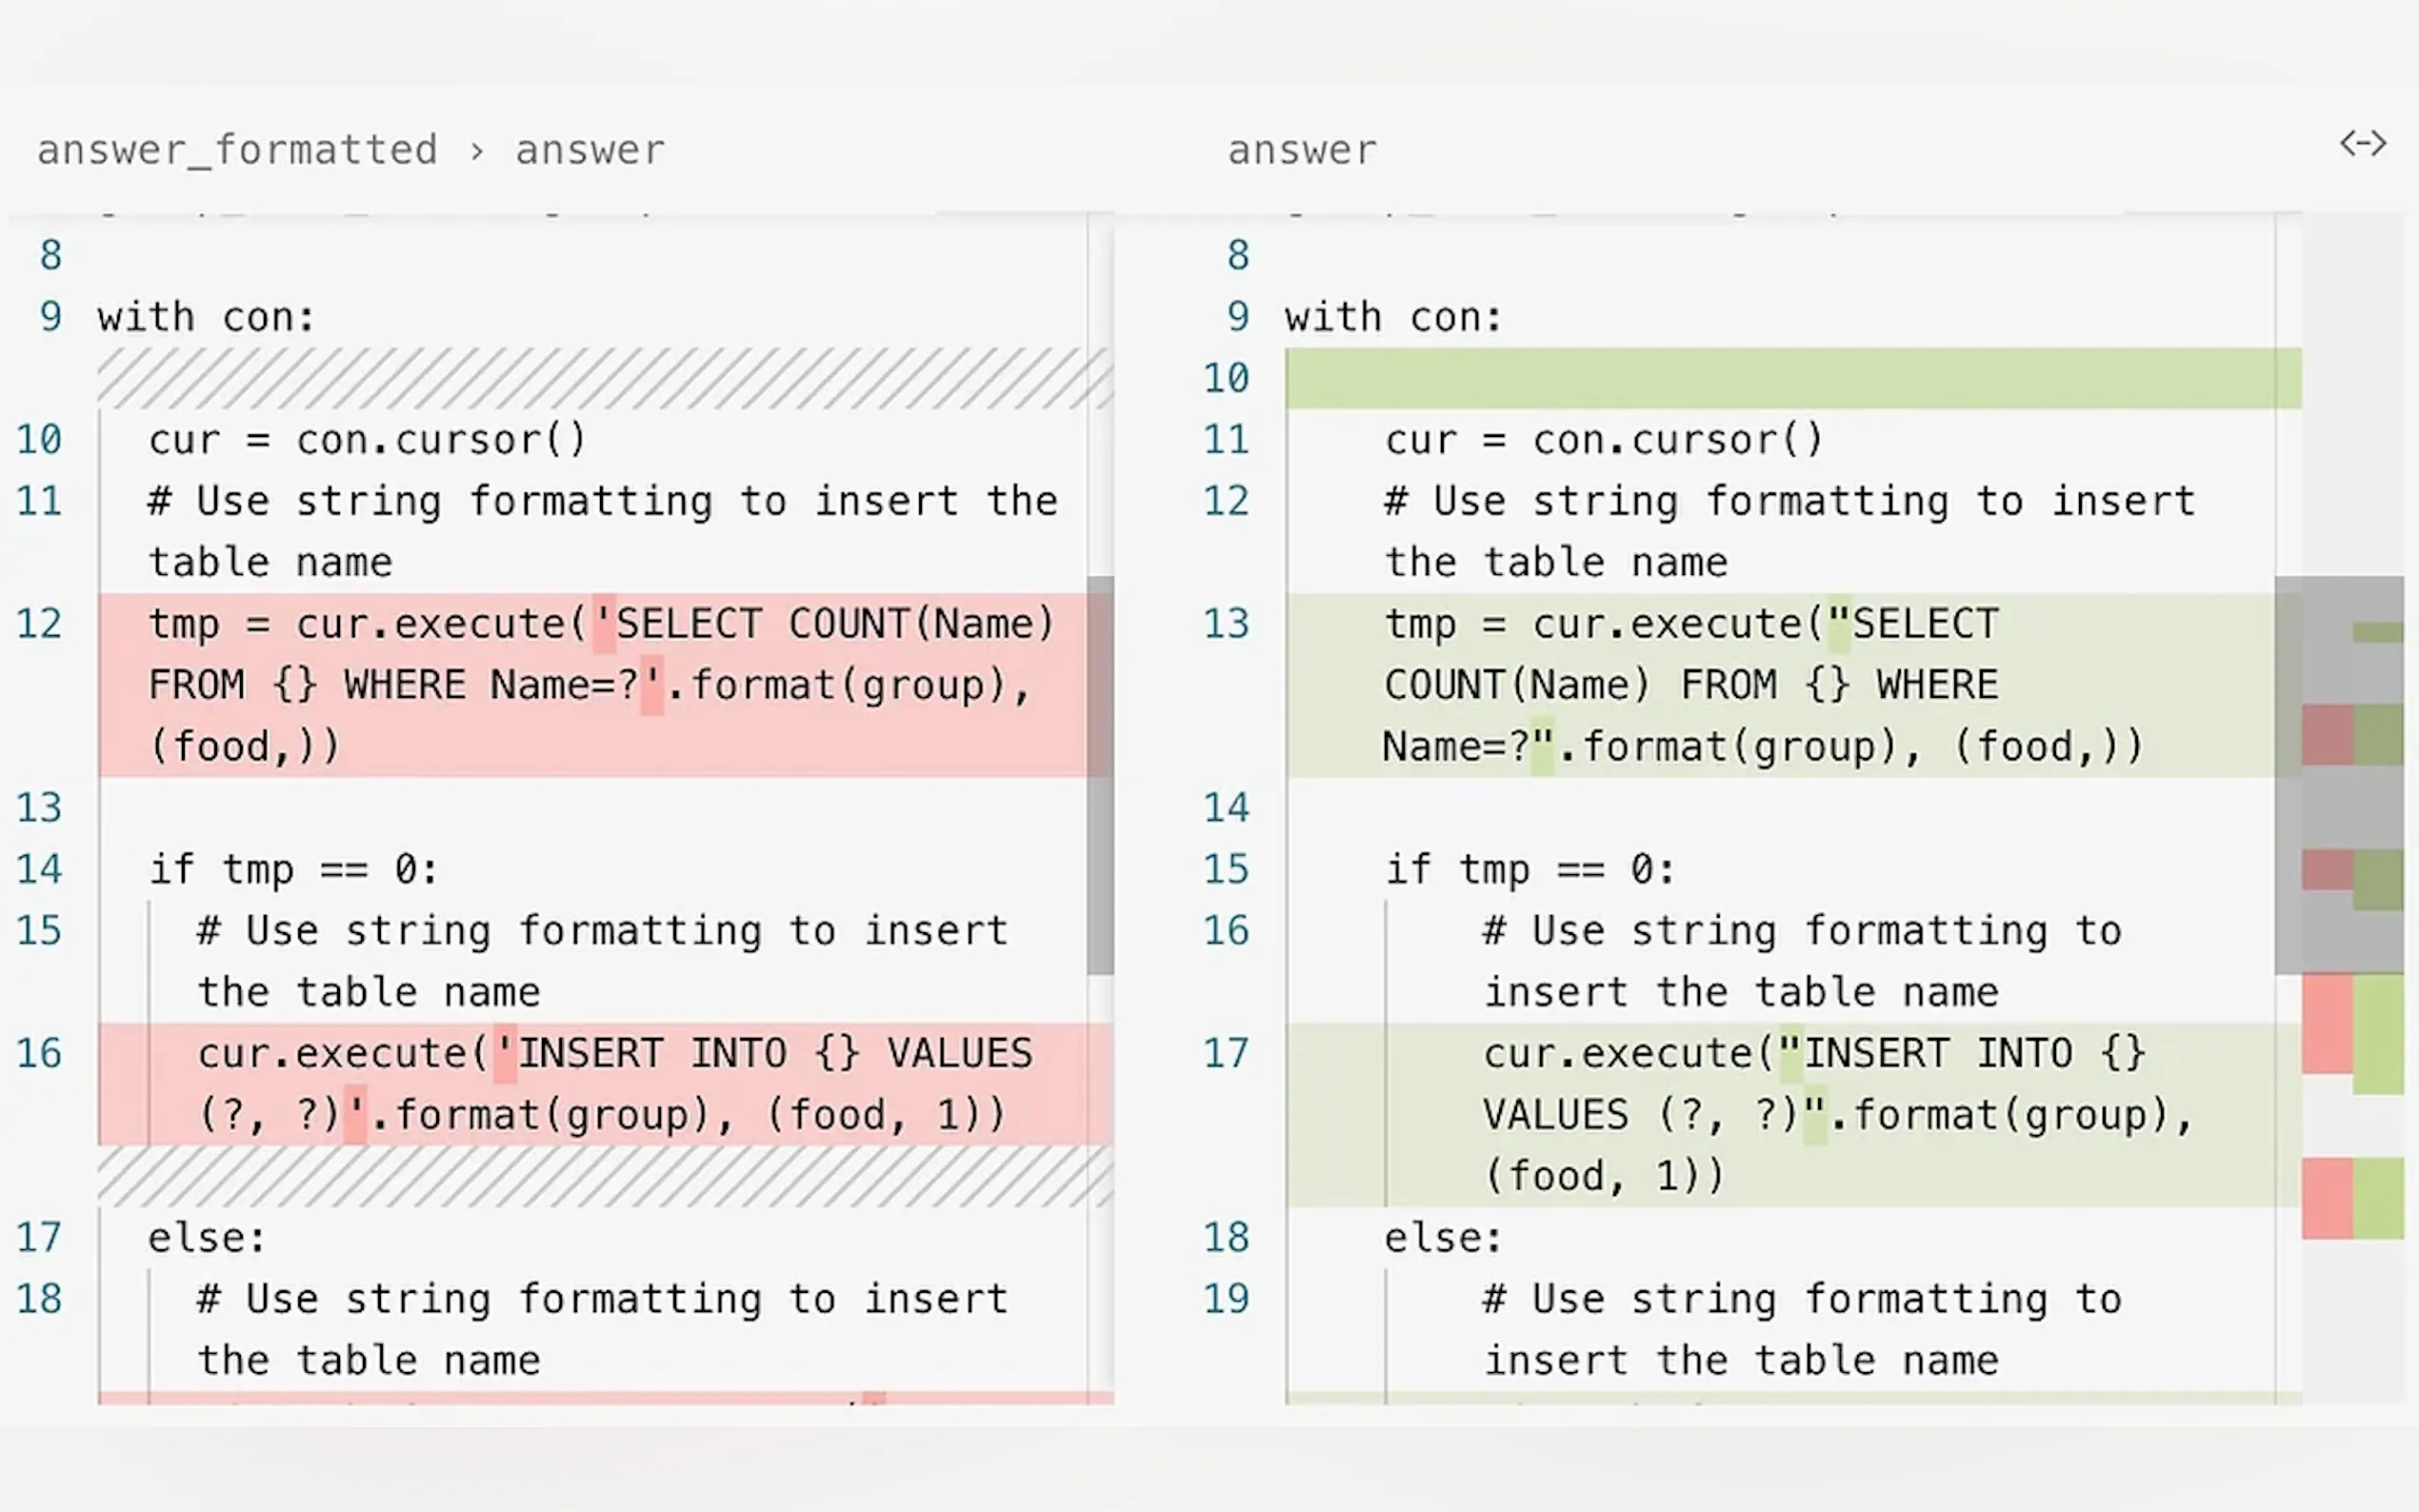Select the answer title above the right pane
Viewport: 2419px width, 1512px height.
click(x=1301, y=150)
